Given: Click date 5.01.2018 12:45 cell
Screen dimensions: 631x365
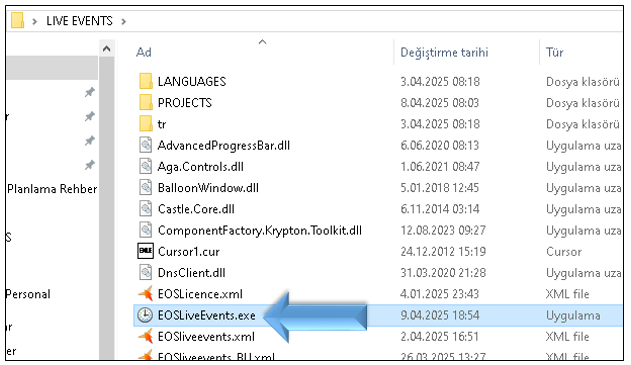Looking at the screenshot, I should pos(440,188).
